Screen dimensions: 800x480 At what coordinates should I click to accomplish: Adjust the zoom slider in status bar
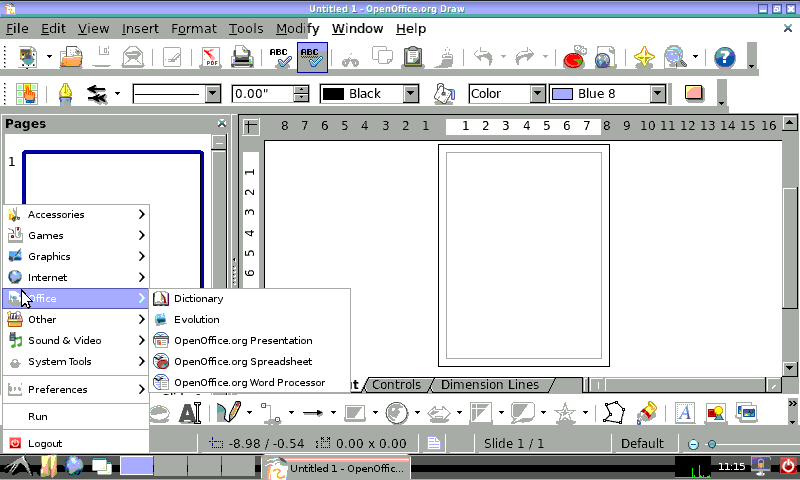pos(712,444)
